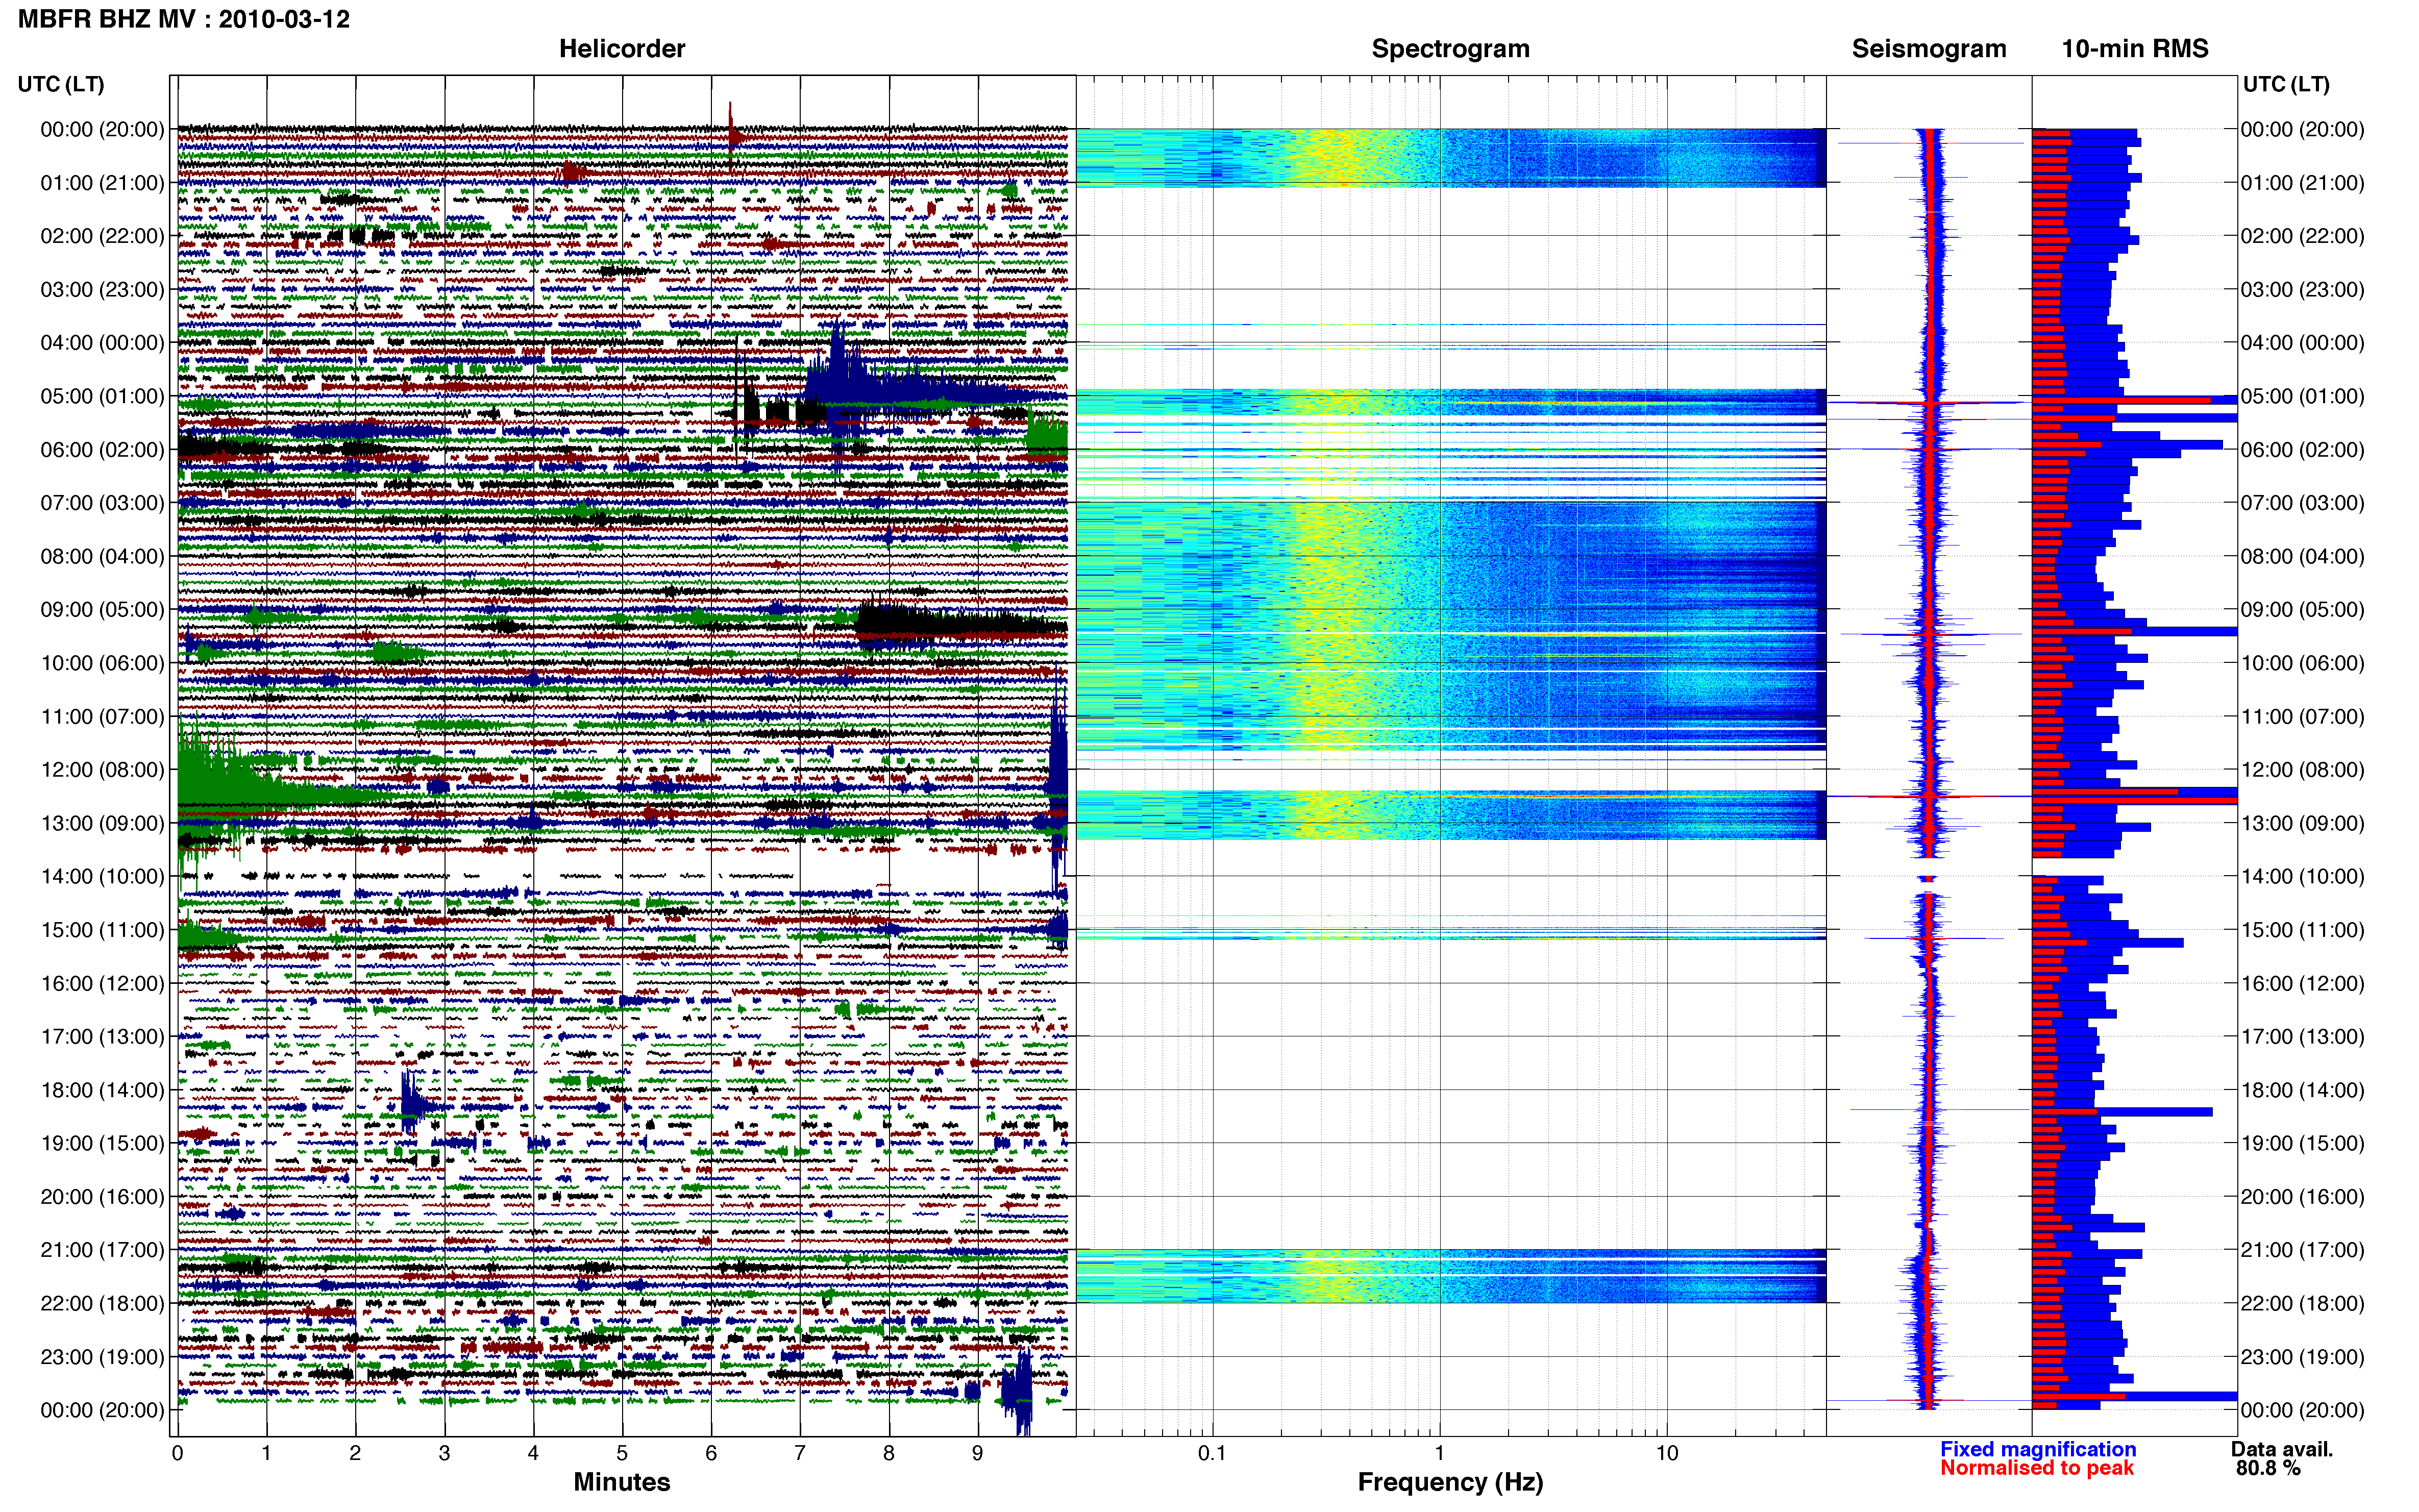Click minutes tick label '4' under helicorder
2419x1512 pixels.
[x=533, y=1453]
